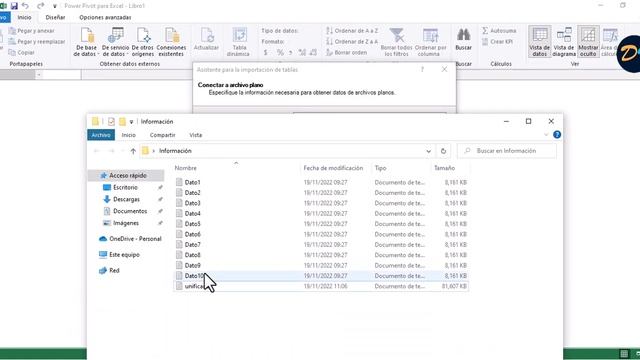
Task: Select the Dato3 file
Action: coord(321,203)
